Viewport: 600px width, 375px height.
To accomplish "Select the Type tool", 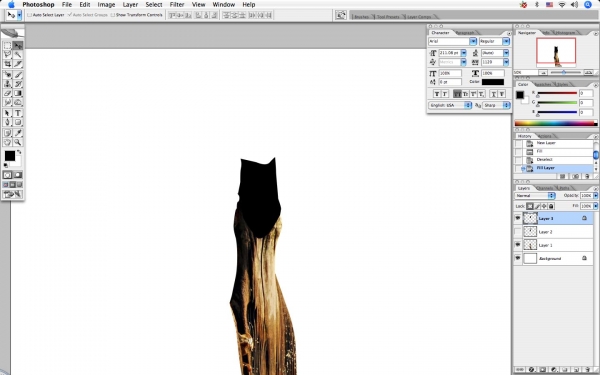I will [x=18, y=113].
